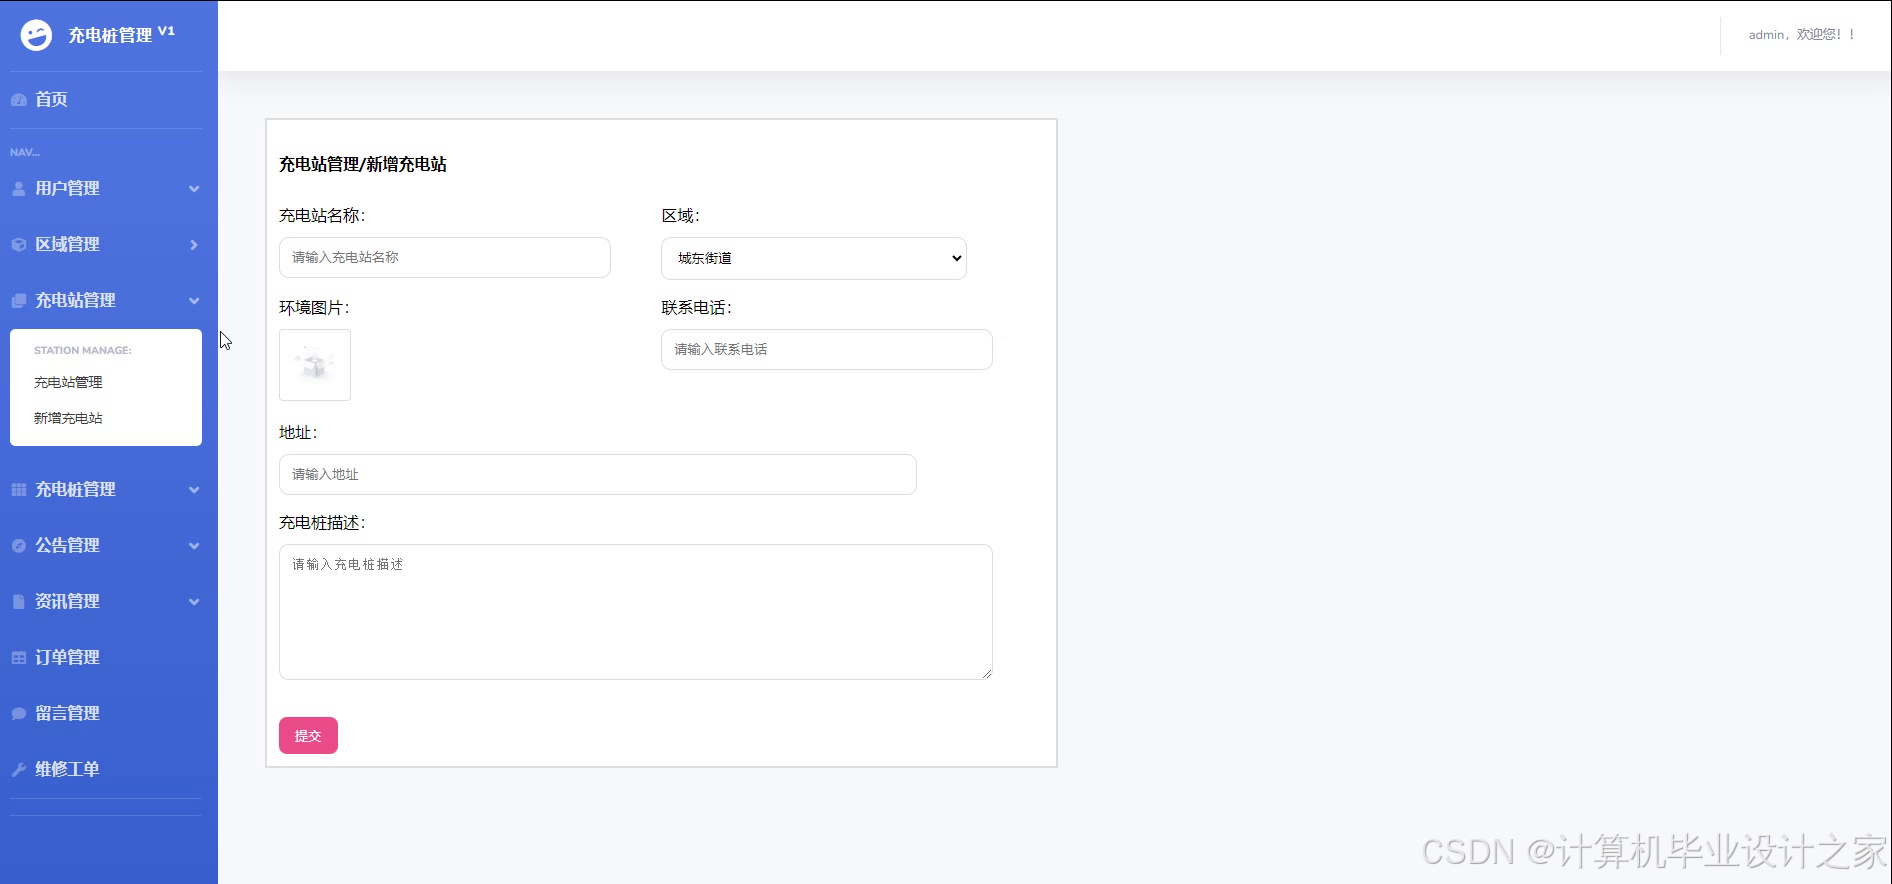Open the 订单管理 menu item
The image size is (1892, 884).
point(67,657)
